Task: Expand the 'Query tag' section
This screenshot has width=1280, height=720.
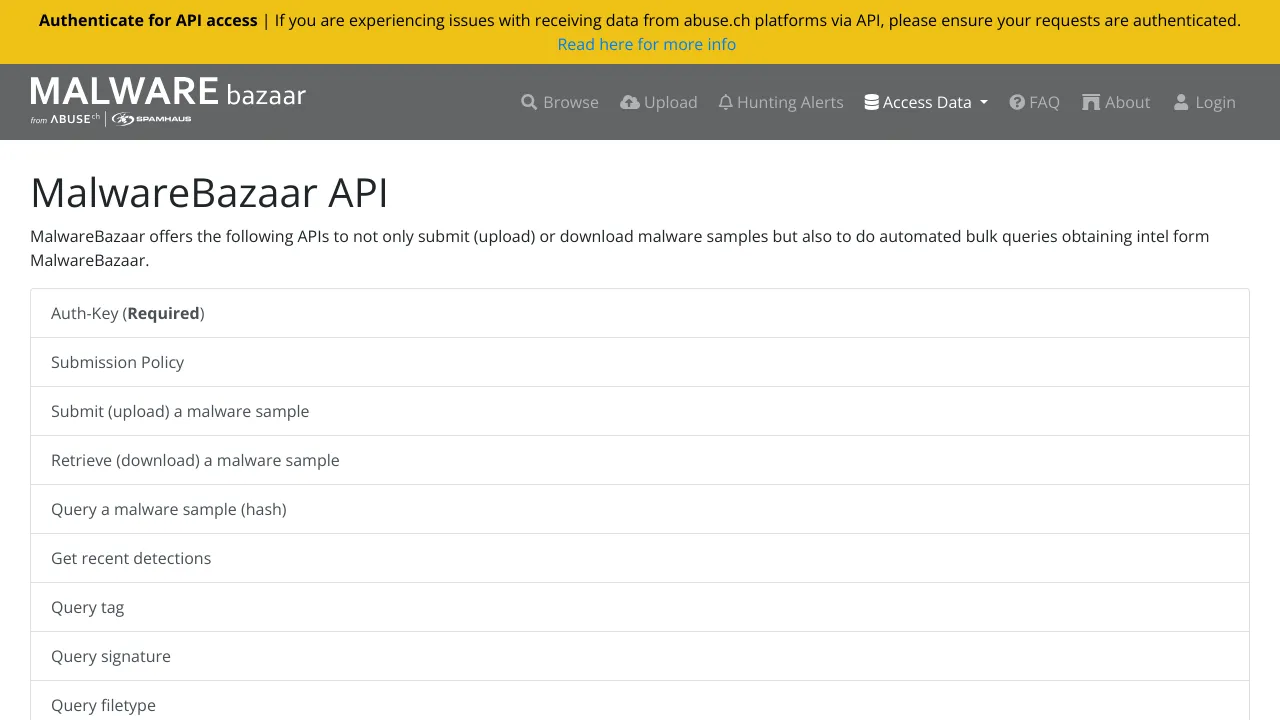Action: coord(640,607)
